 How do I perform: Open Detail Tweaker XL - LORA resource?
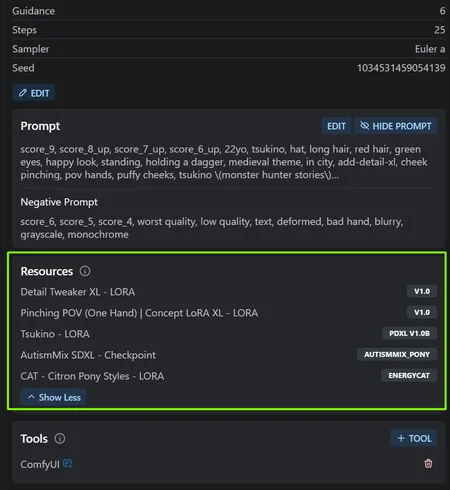(78, 292)
